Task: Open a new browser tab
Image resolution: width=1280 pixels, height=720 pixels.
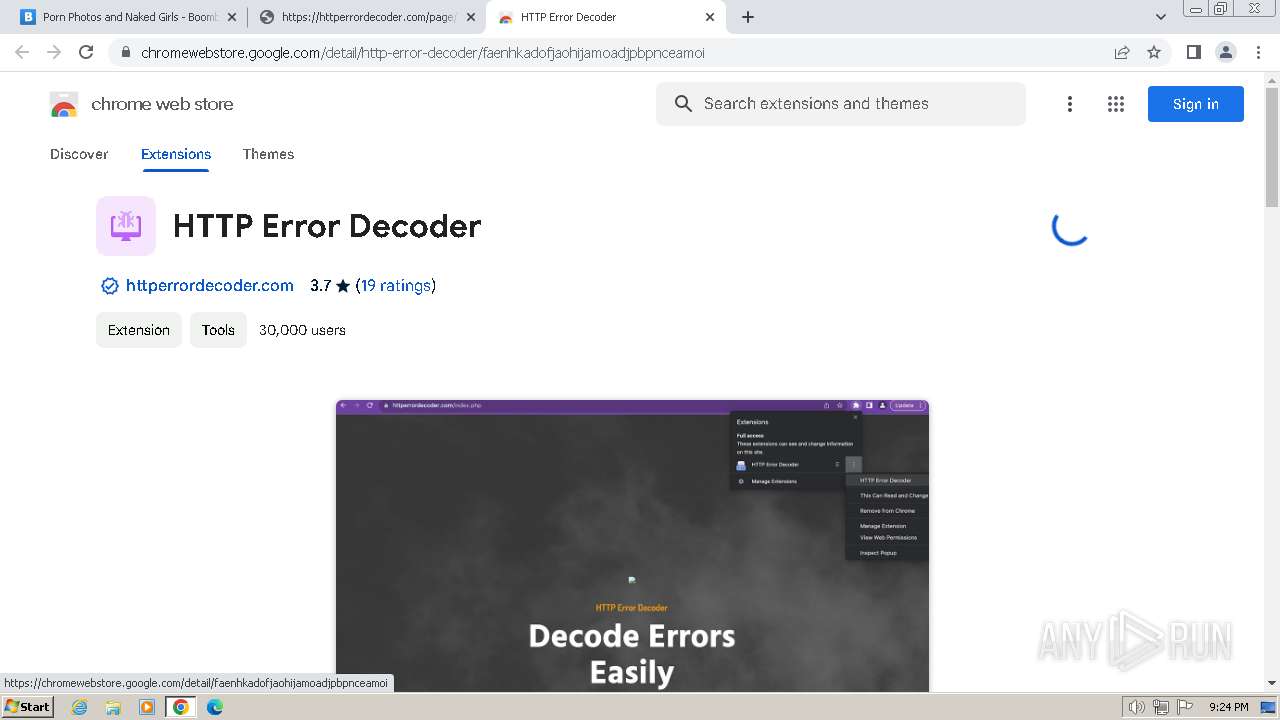Action: (748, 17)
